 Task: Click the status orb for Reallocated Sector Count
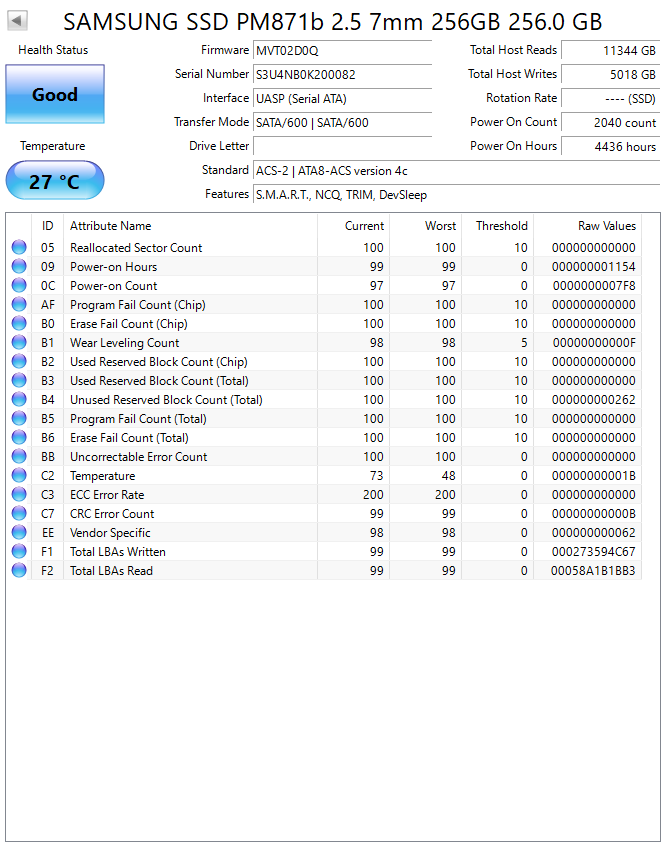(x=19, y=247)
